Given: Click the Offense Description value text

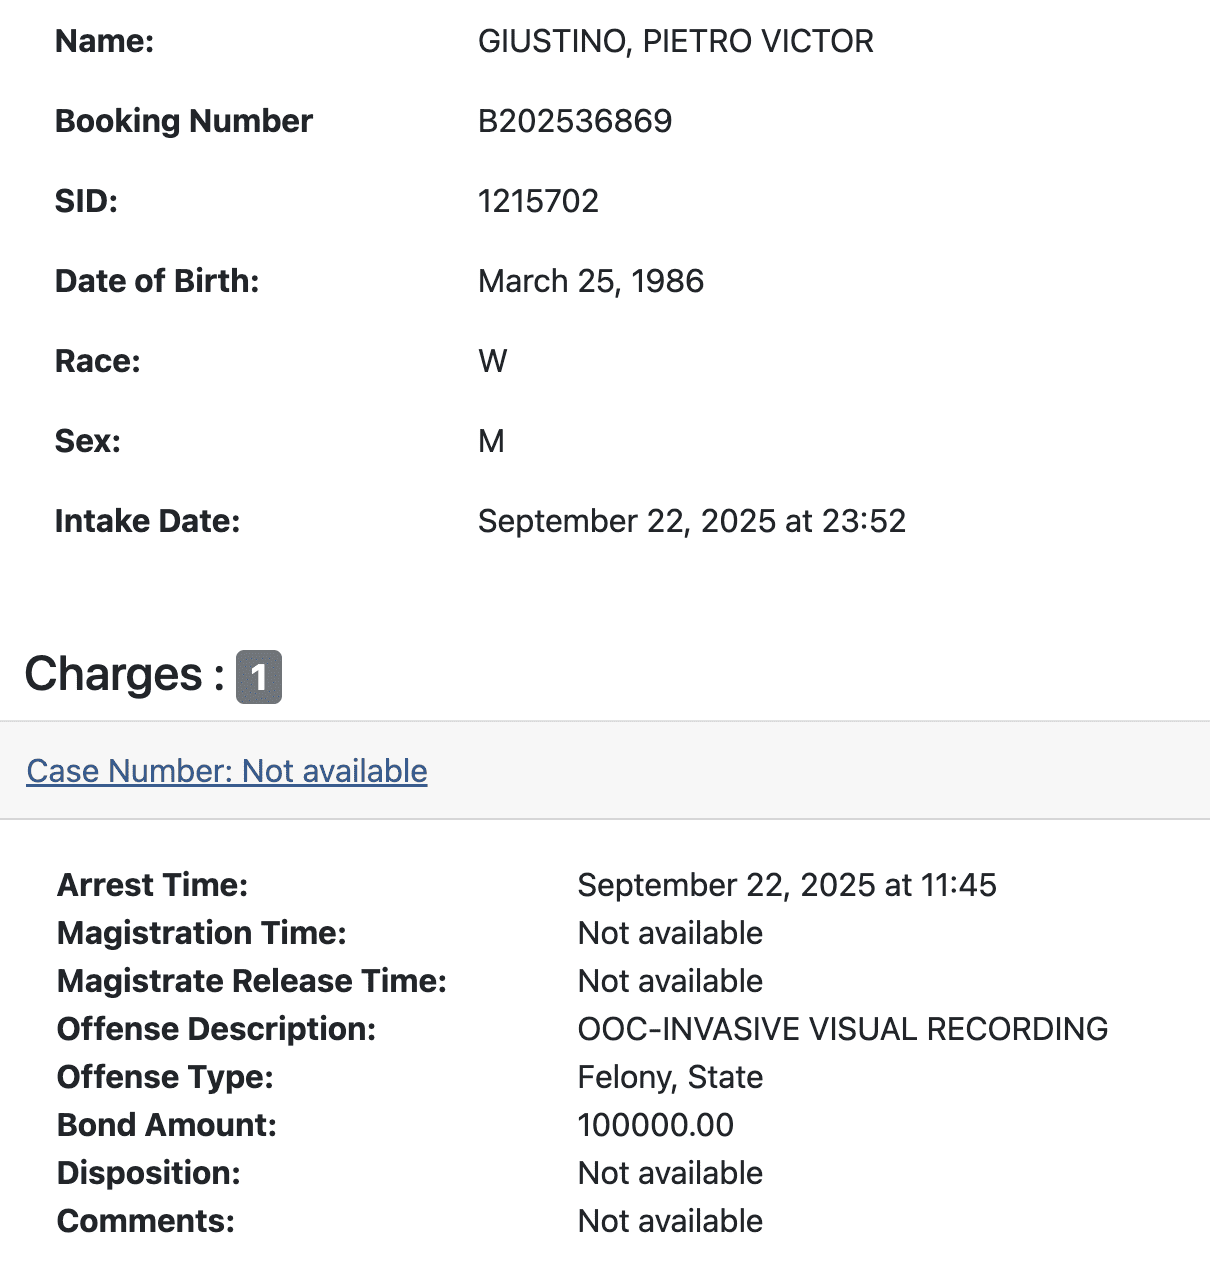Looking at the screenshot, I should click(842, 1029).
